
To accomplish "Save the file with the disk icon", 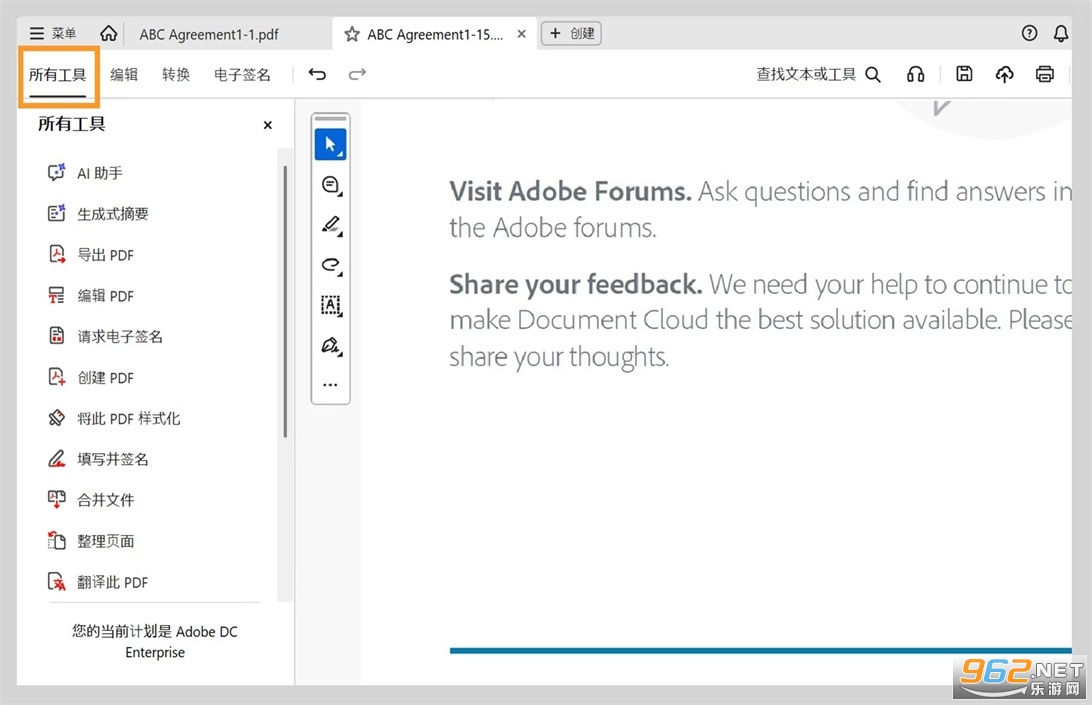I will point(964,74).
